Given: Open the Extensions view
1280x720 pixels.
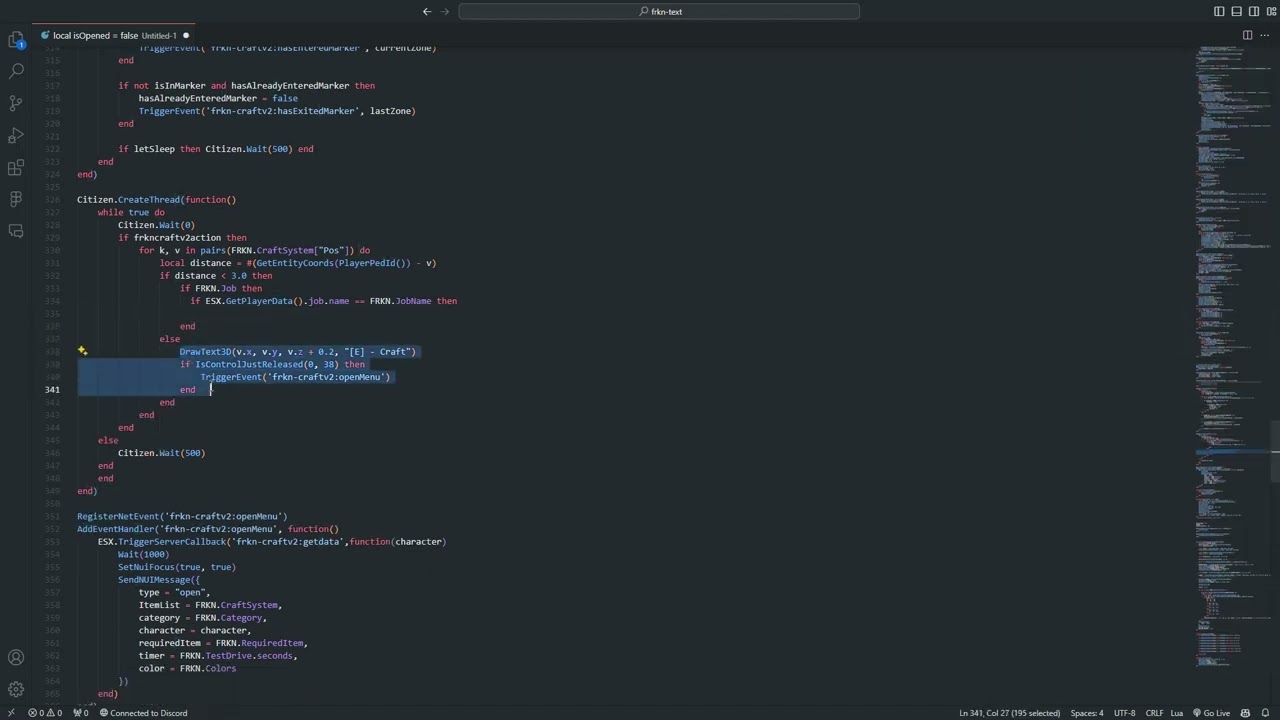Looking at the screenshot, I should [16, 168].
